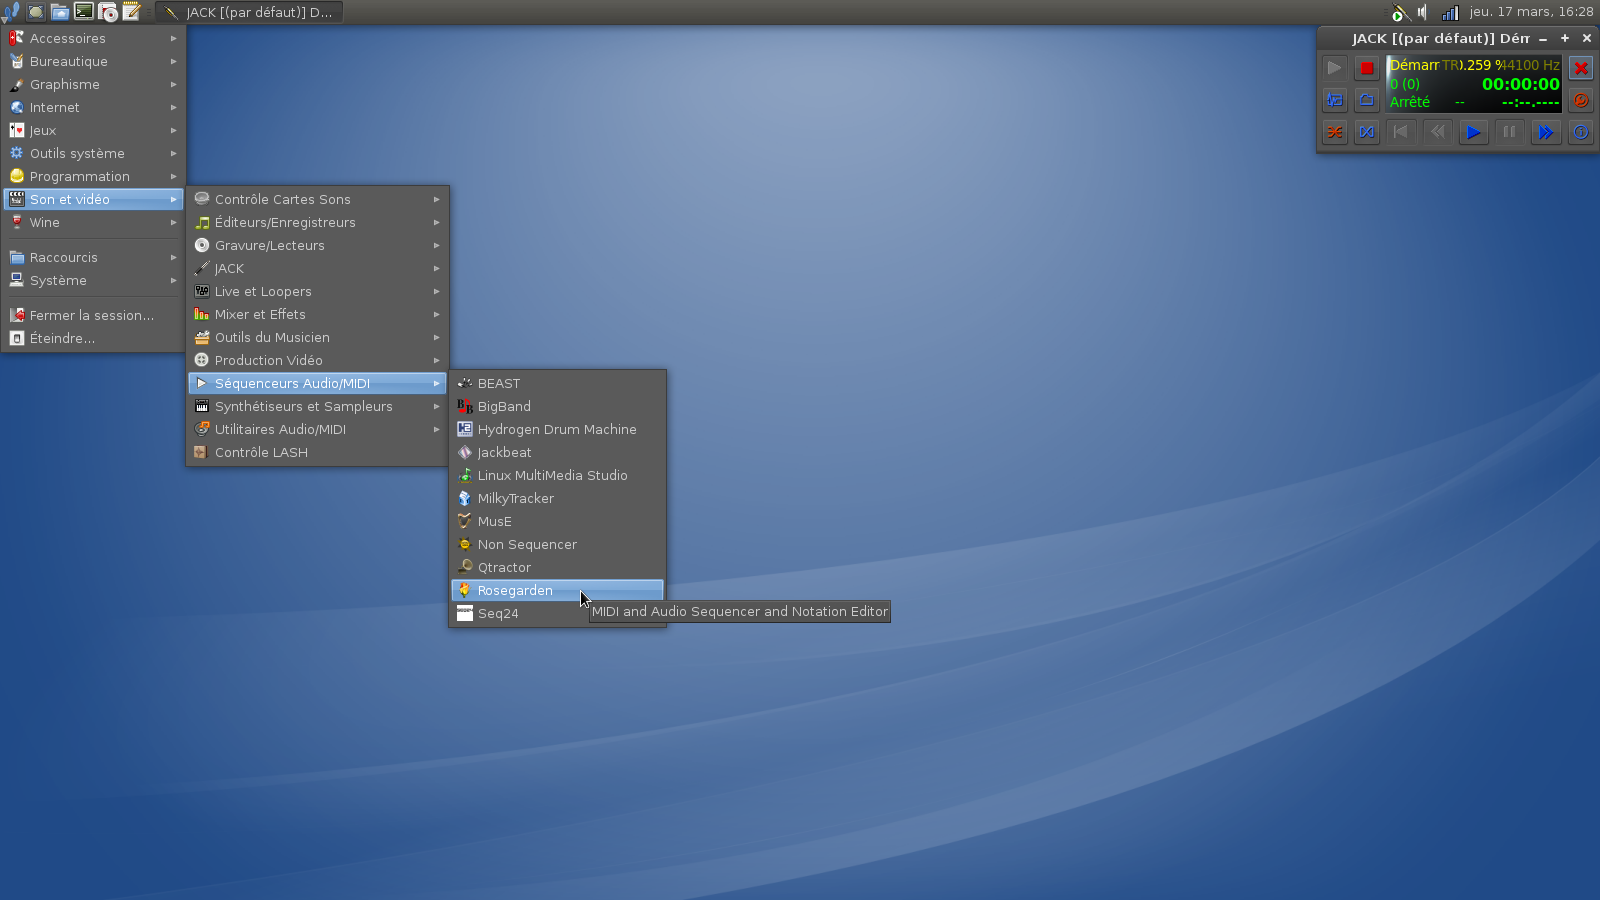Open the Jeux category
The height and width of the screenshot is (900, 1600).
(93, 130)
